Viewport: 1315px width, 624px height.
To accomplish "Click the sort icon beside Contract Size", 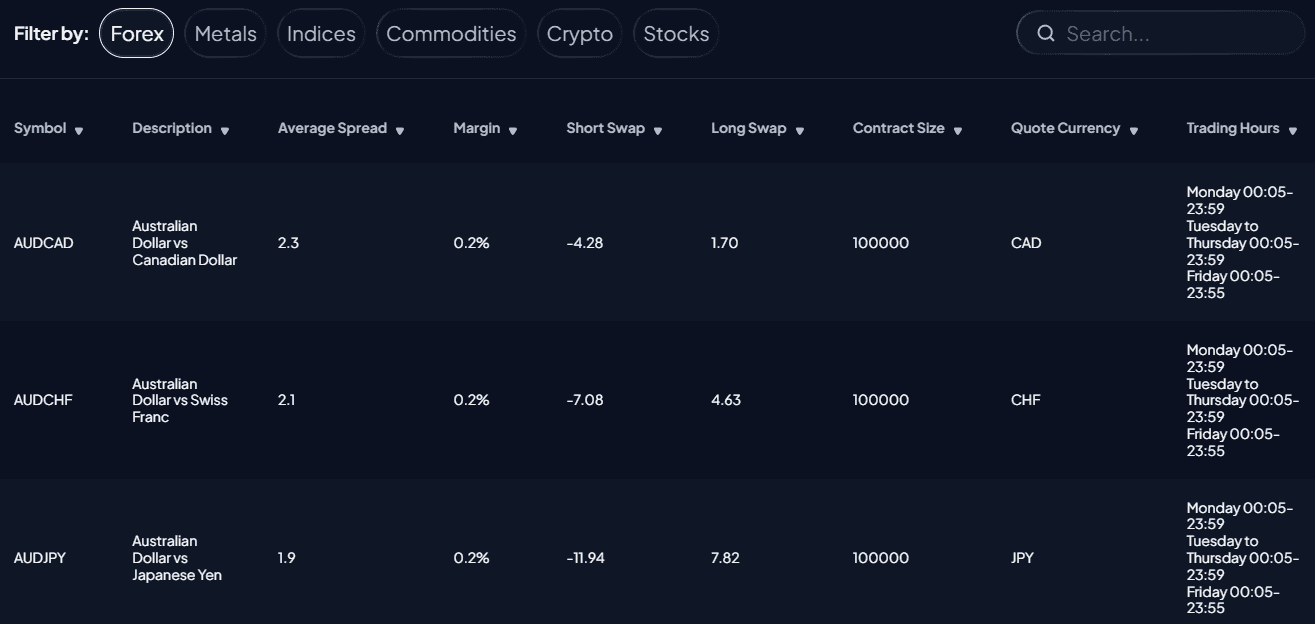I will (958, 129).
